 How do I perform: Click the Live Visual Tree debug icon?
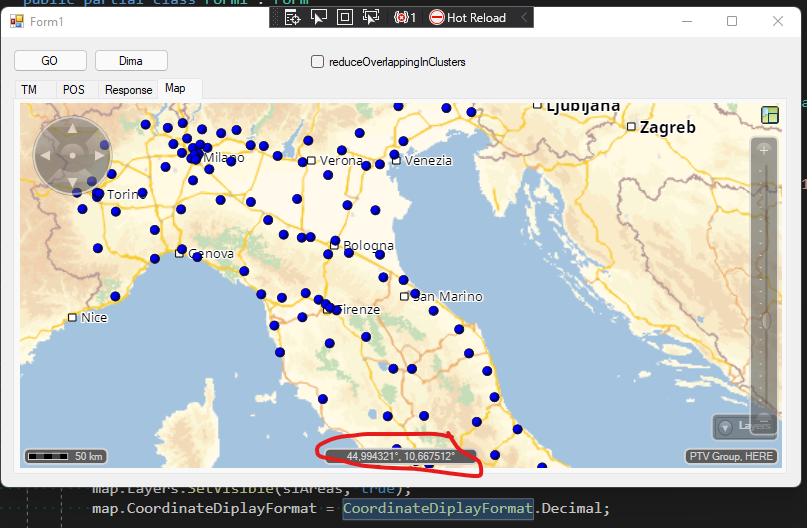(293, 17)
